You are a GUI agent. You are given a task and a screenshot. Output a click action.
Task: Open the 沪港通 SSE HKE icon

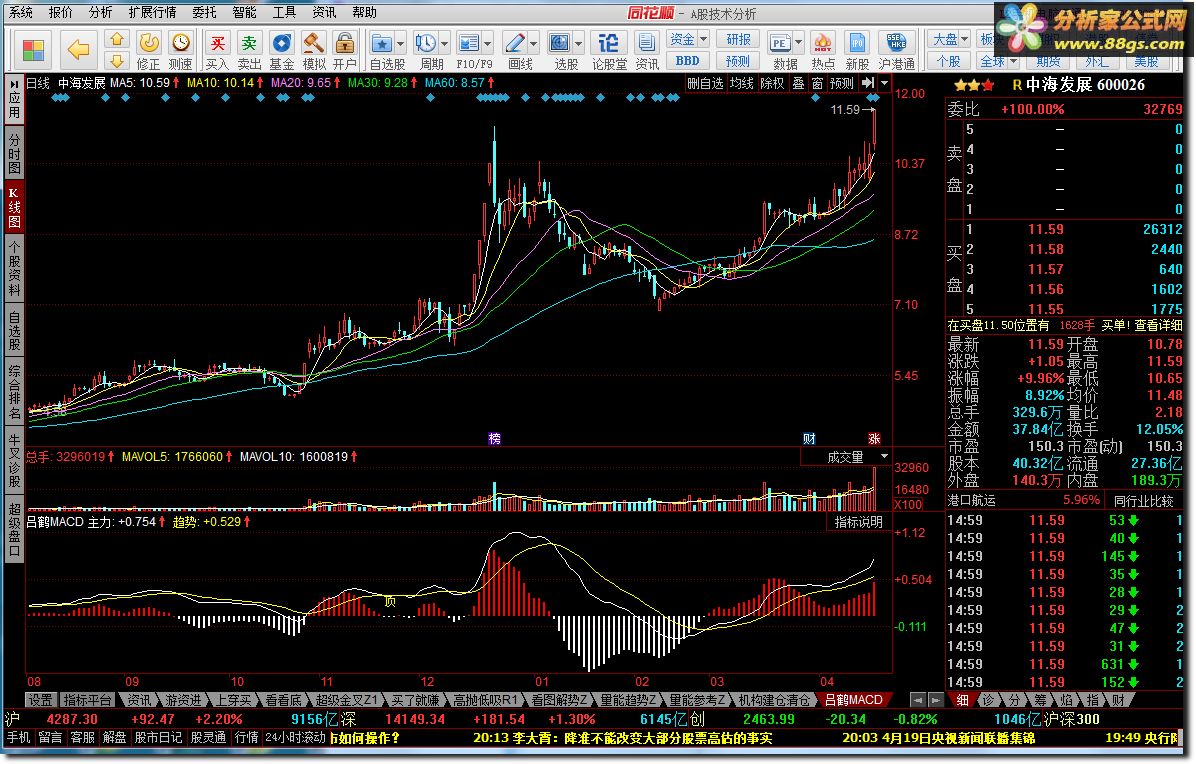click(896, 43)
